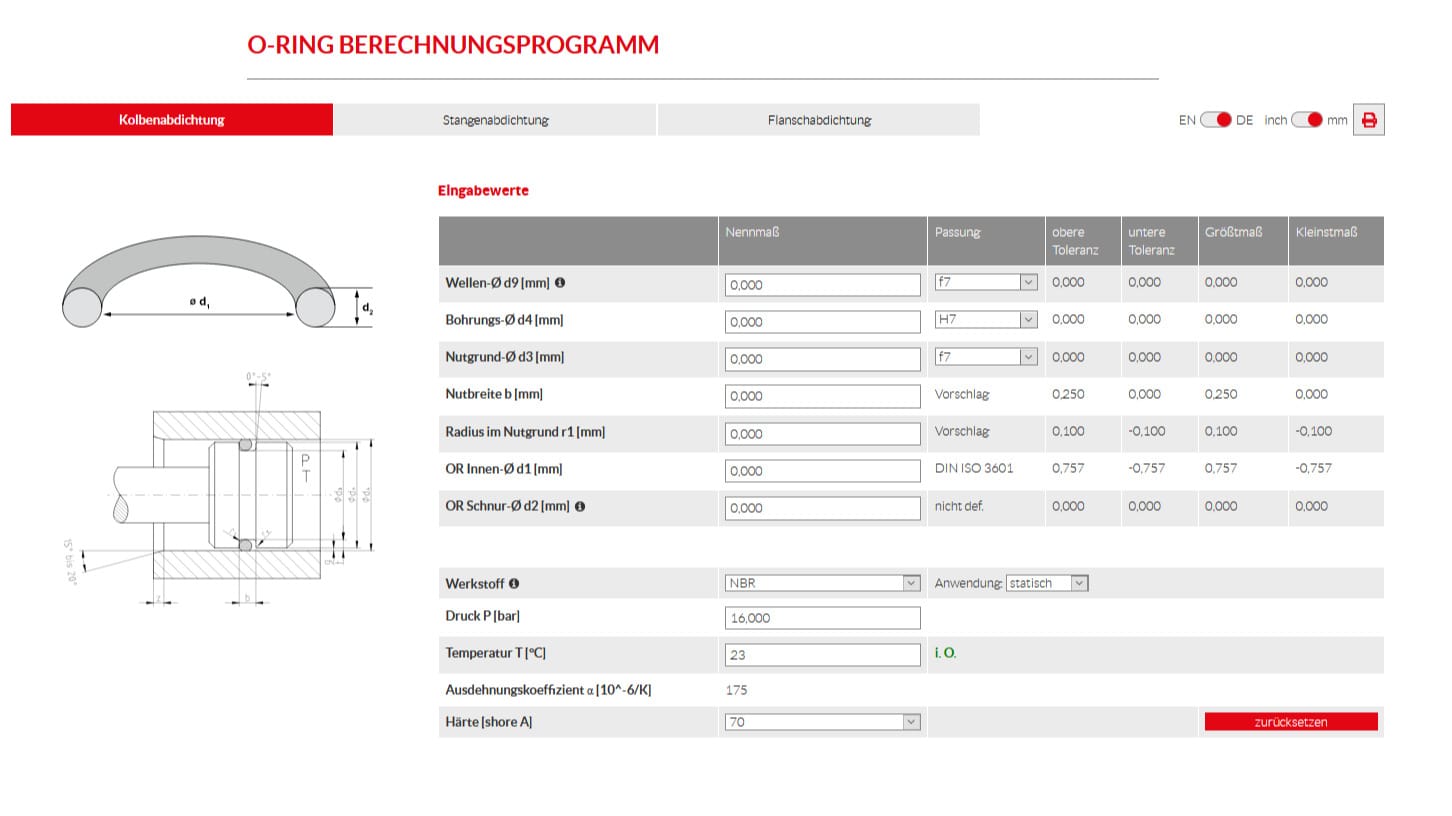Screen dimensions: 1452x816
Task: Click the Ausdehnungskoeffizient value 175
Action: [736, 690]
